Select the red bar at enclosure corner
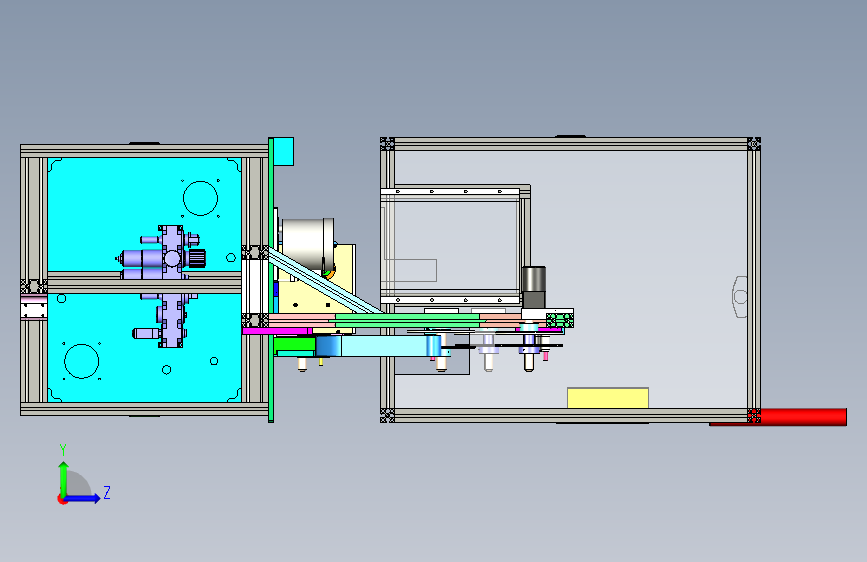Screen dimensions: 867x562 click(778, 417)
